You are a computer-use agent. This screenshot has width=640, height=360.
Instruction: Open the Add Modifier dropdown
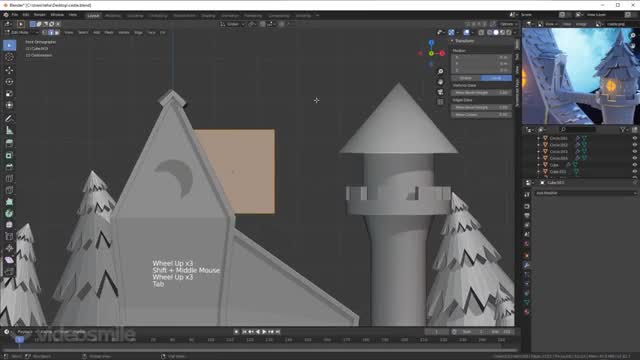586,193
